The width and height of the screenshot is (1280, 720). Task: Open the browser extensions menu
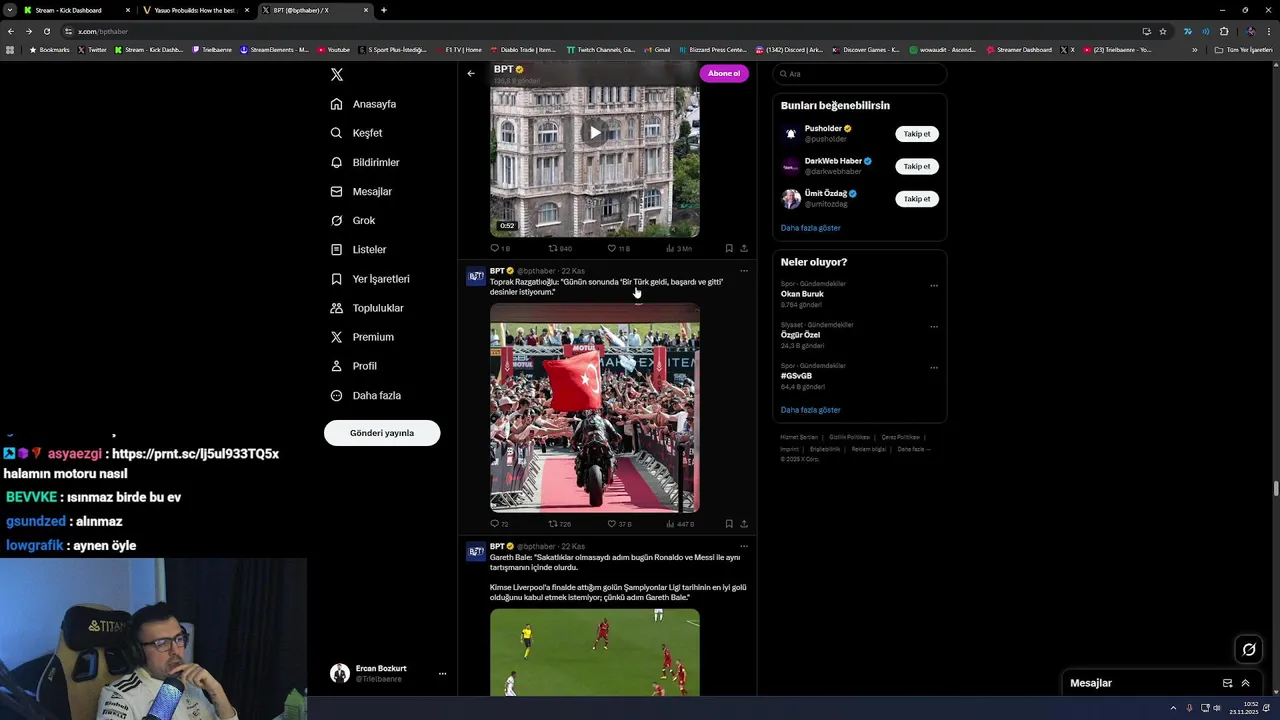tap(1224, 31)
